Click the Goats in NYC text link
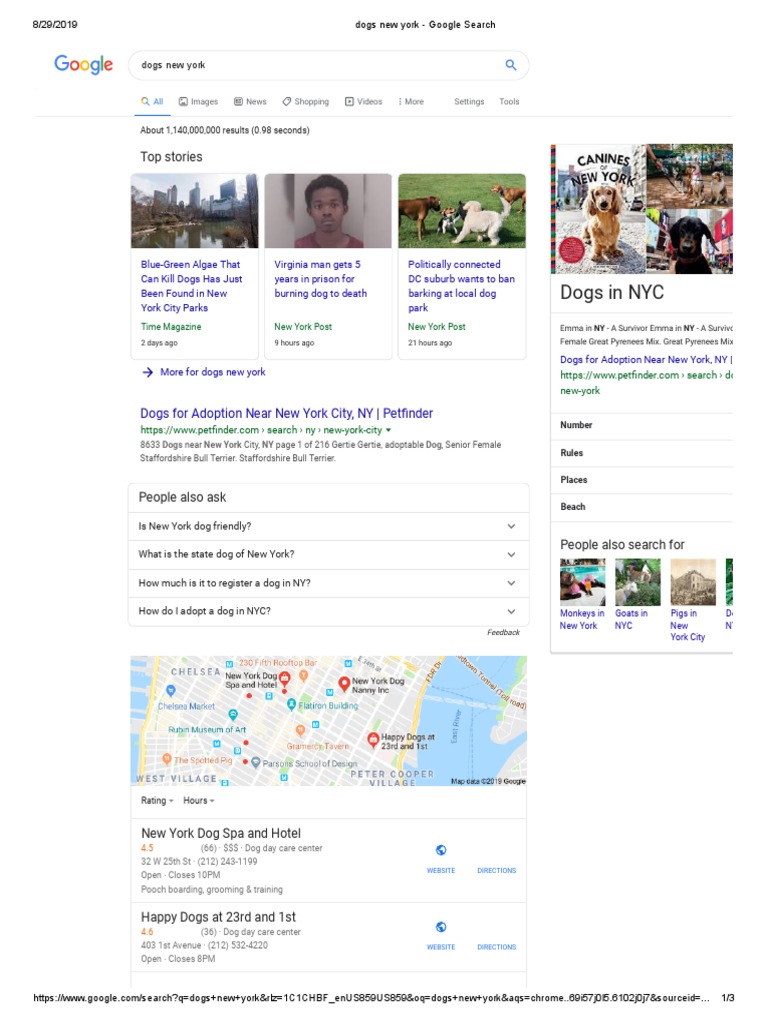 tap(632, 619)
